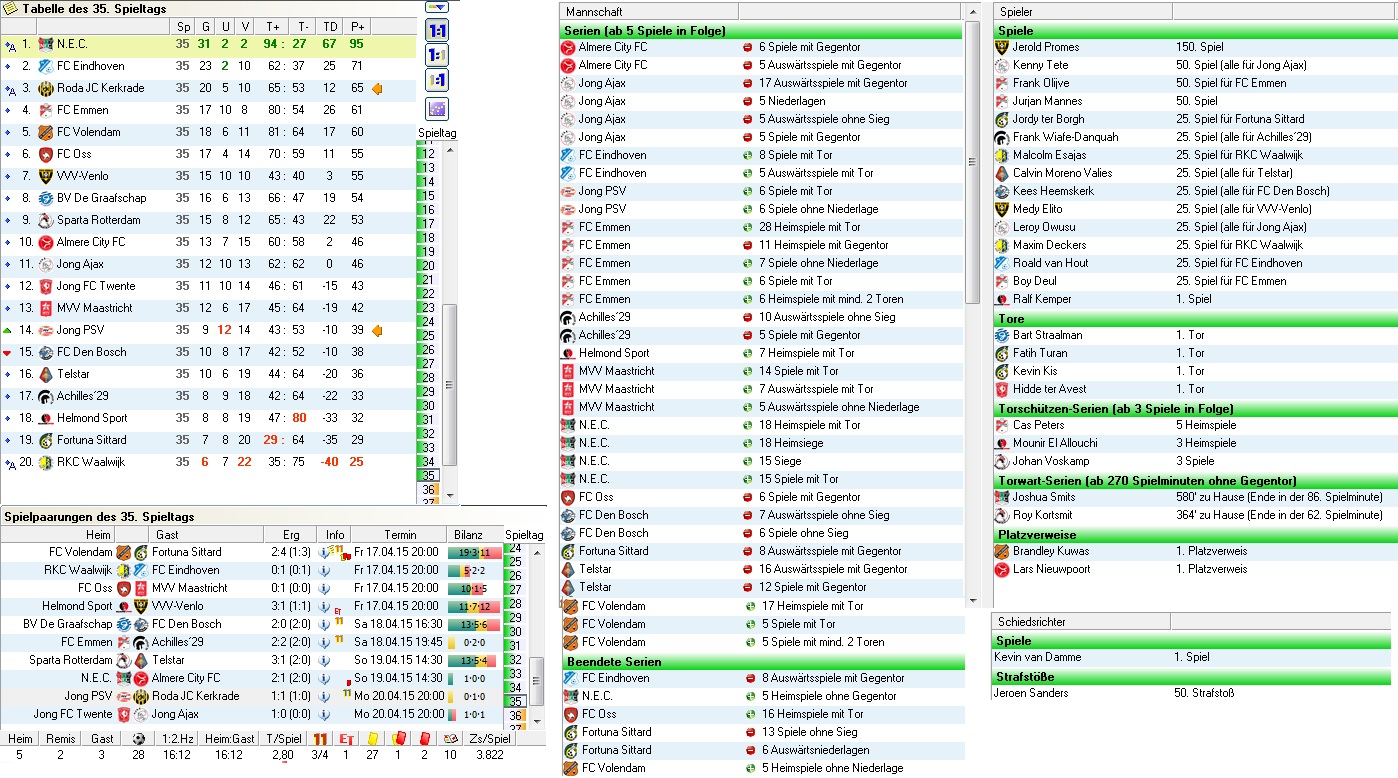Select Jeroen Sanders 50. Strafstoß row
Image resolution: width=1398 pixels, height=778 pixels.
coord(1191,693)
